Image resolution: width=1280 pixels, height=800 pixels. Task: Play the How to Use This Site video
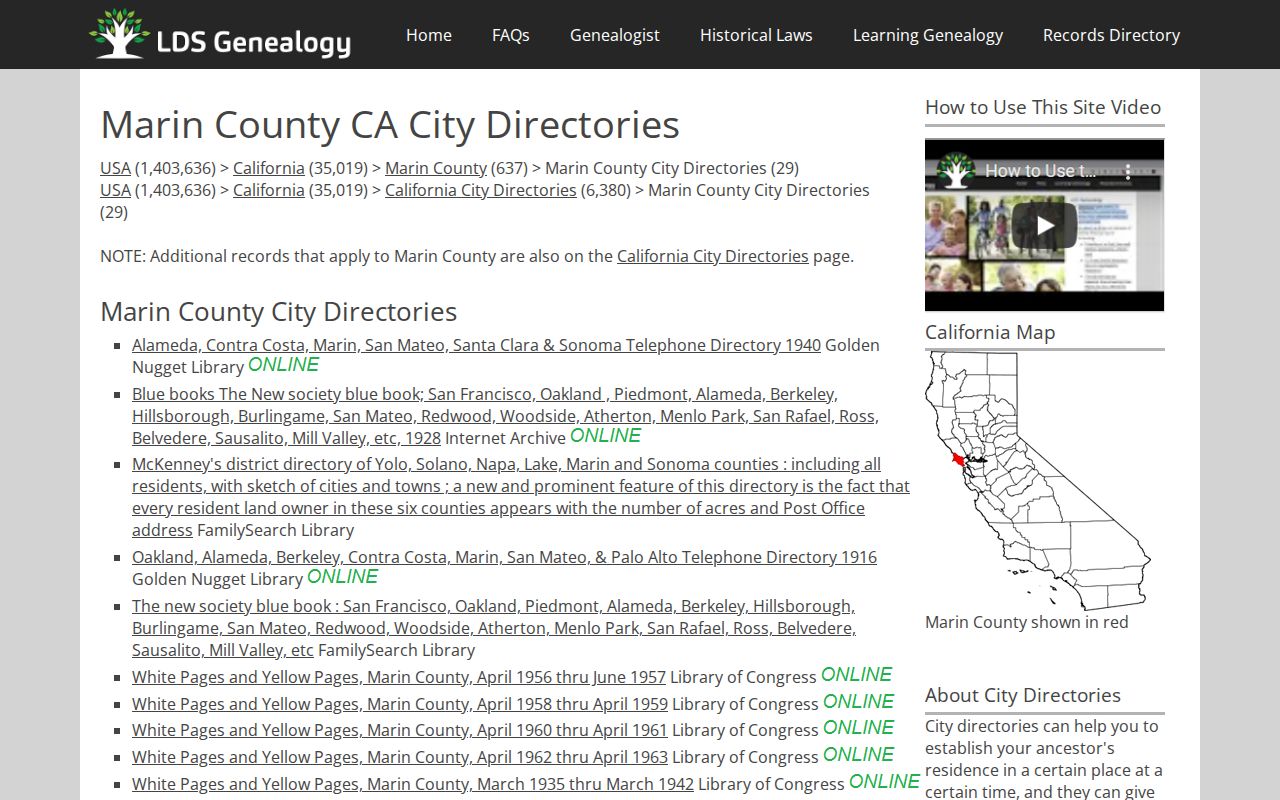1044,225
